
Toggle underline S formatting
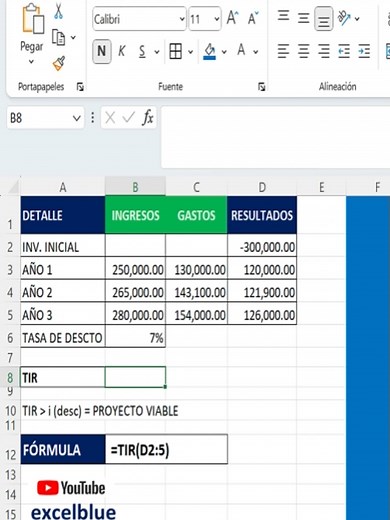pyautogui.click(x=142, y=51)
